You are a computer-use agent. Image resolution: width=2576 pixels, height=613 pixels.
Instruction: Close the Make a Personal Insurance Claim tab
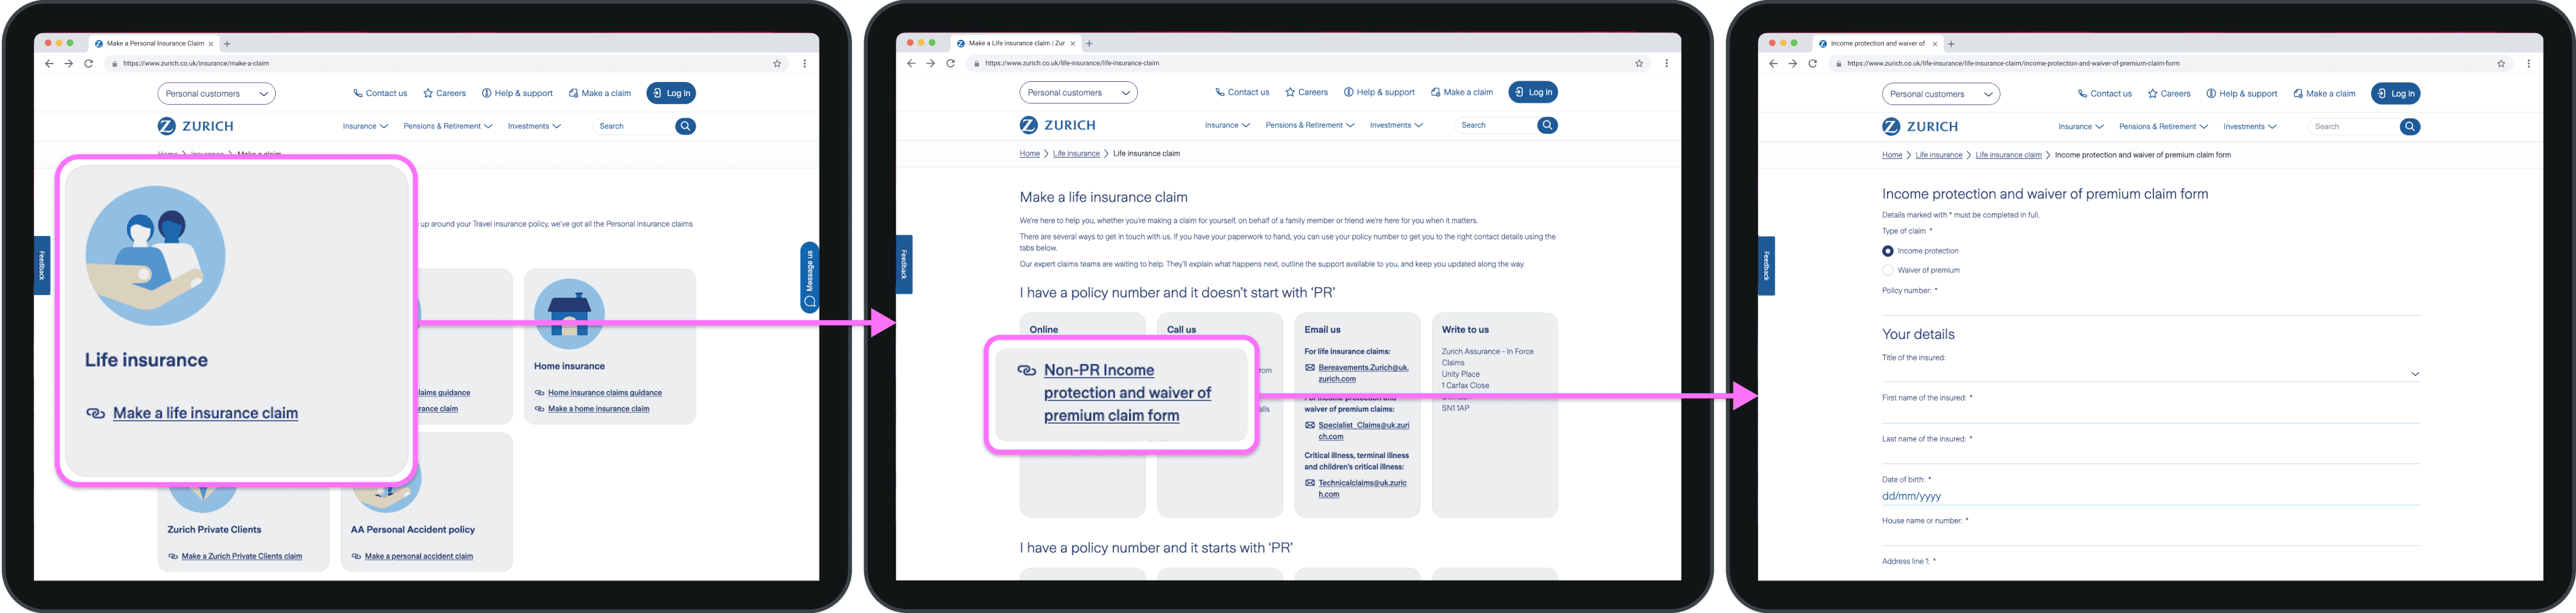210,43
